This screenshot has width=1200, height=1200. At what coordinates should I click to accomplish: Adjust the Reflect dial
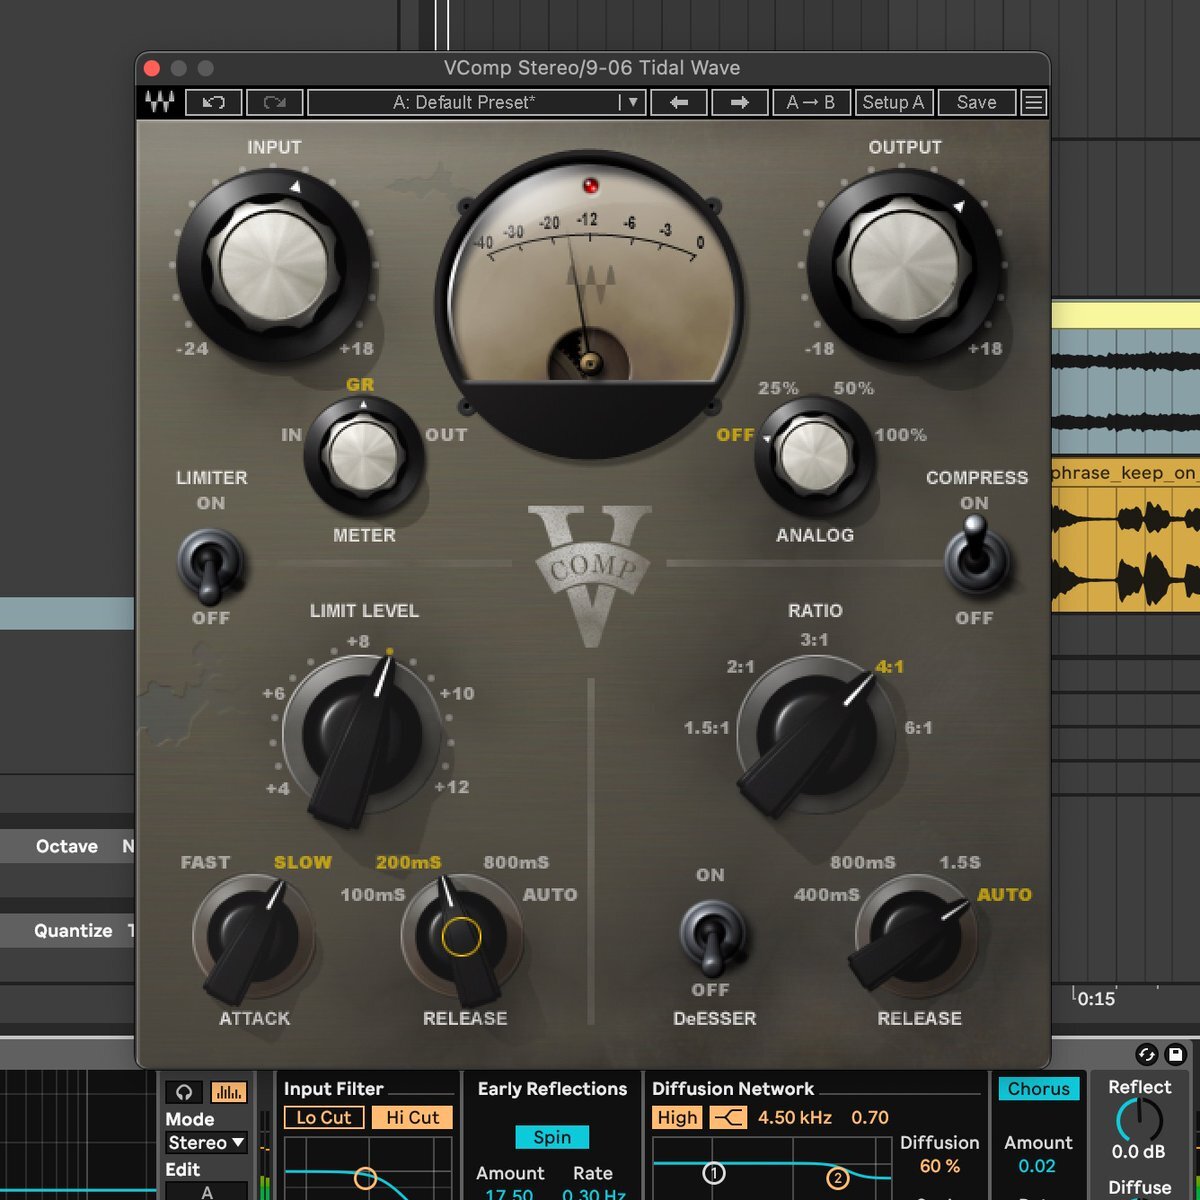[1138, 1120]
